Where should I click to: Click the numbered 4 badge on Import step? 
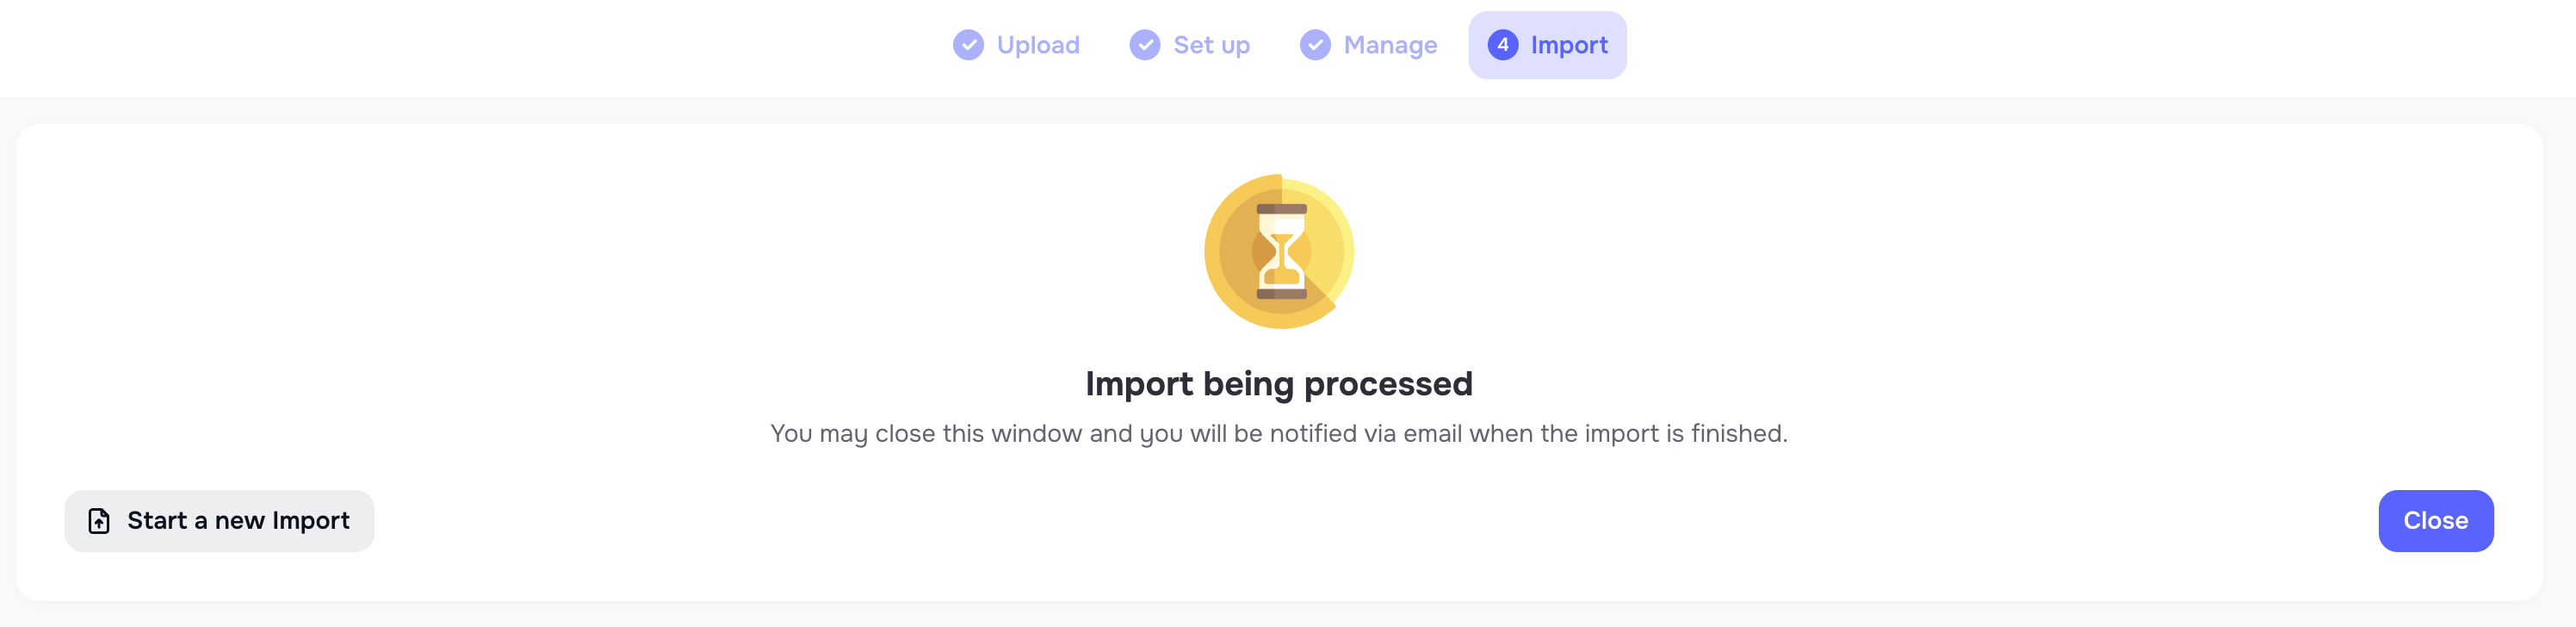(1502, 44)
